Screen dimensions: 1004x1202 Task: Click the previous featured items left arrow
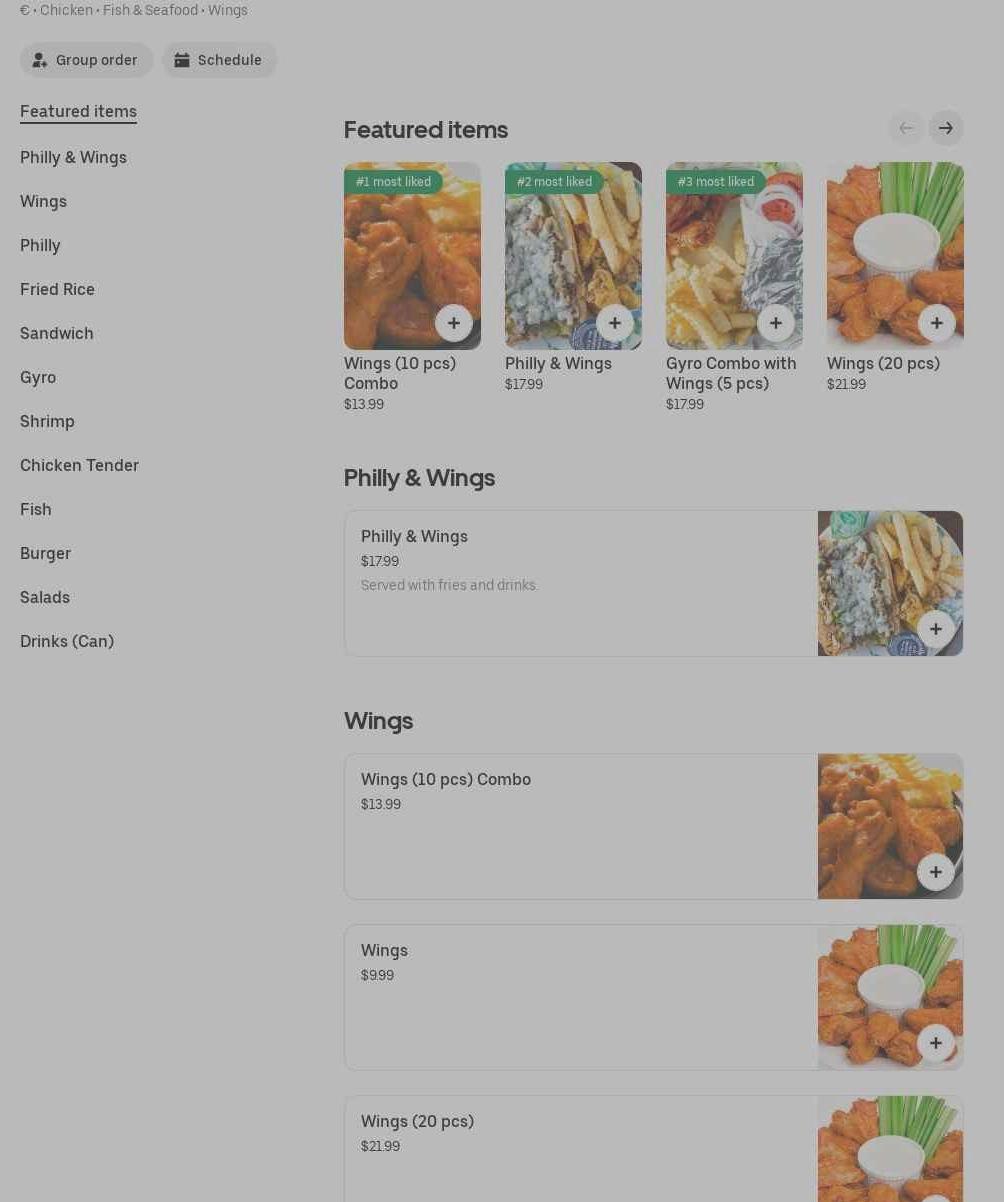coord(906,128)
